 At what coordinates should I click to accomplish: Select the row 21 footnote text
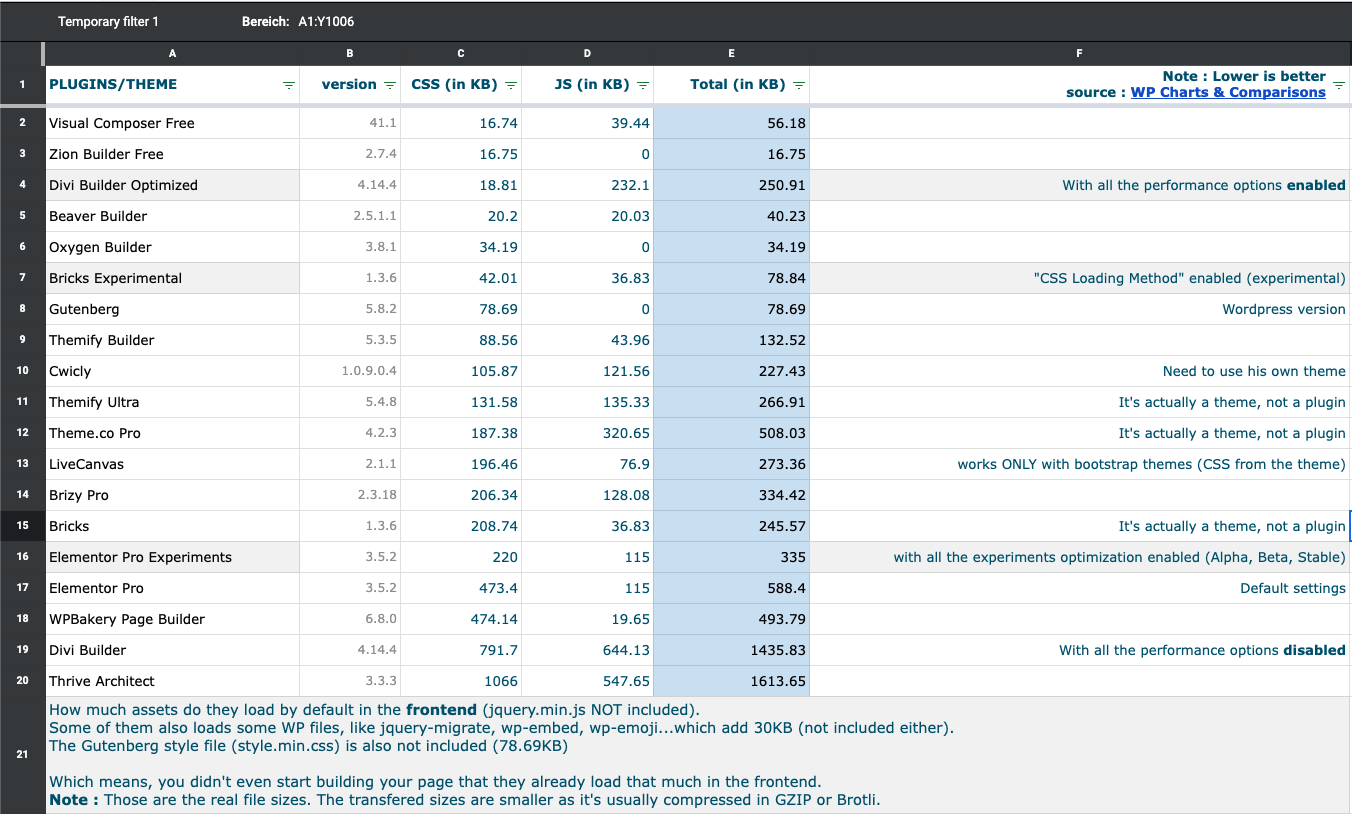[x=698, y=755]
